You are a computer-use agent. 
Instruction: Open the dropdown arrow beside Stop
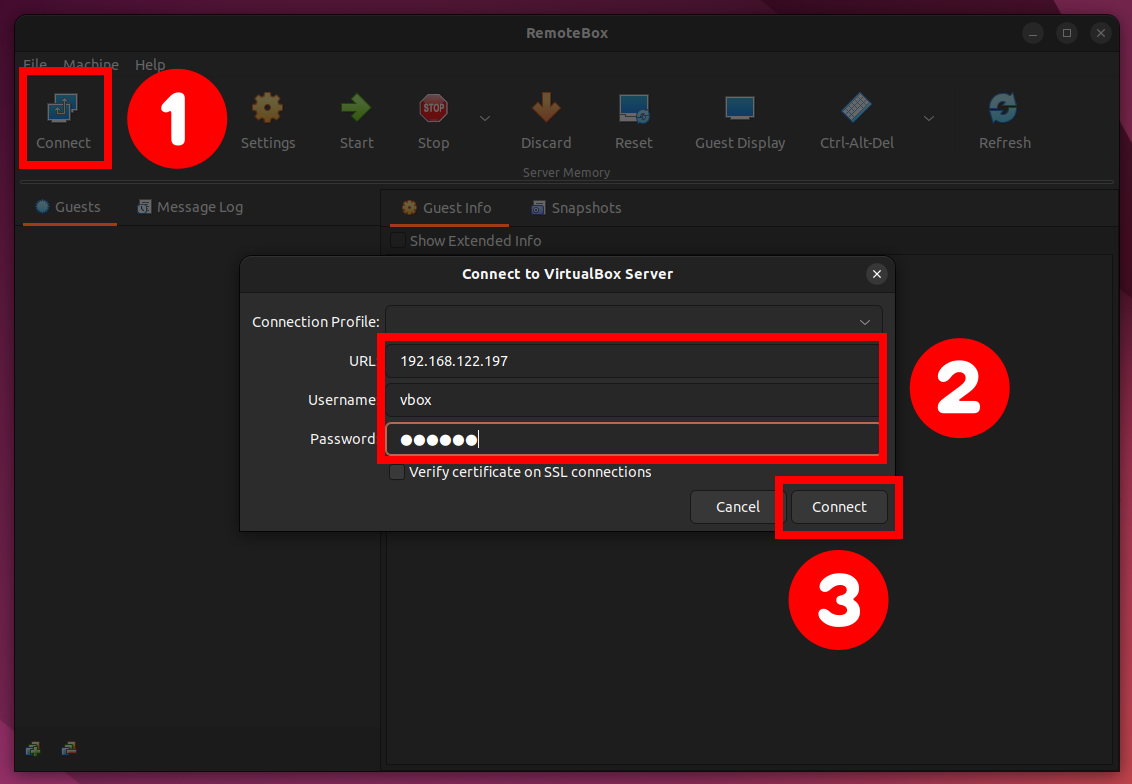[x=485, y=118]
